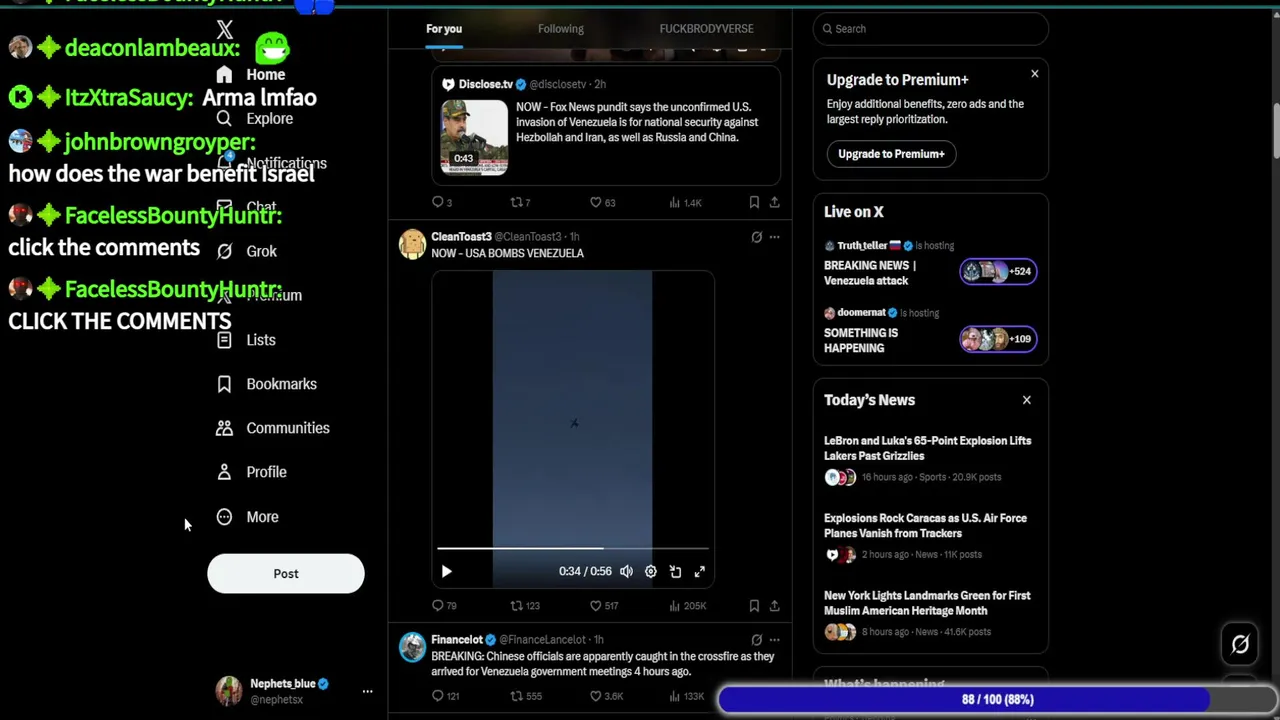1280x720 pixels.
Task: Click the 88 / 100 progress bar
Action: pyautogui.click(x=998, y=700)
